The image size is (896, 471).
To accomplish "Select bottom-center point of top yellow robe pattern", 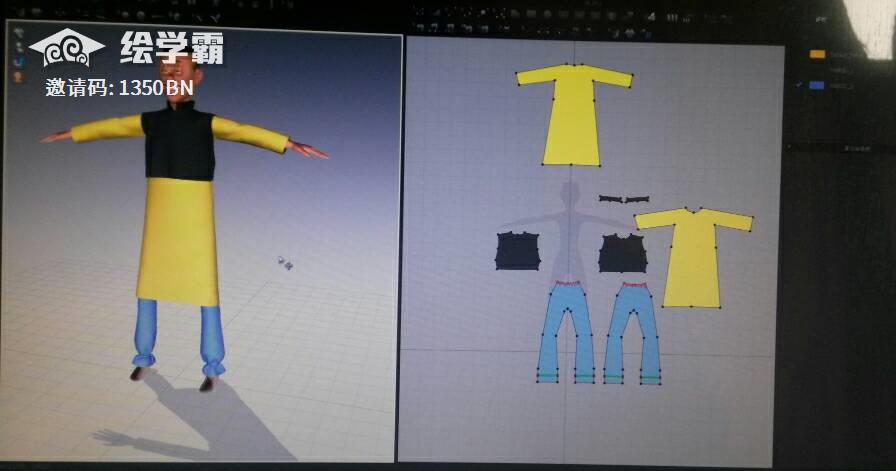I will pyautogui.click(x=570, y=165).
